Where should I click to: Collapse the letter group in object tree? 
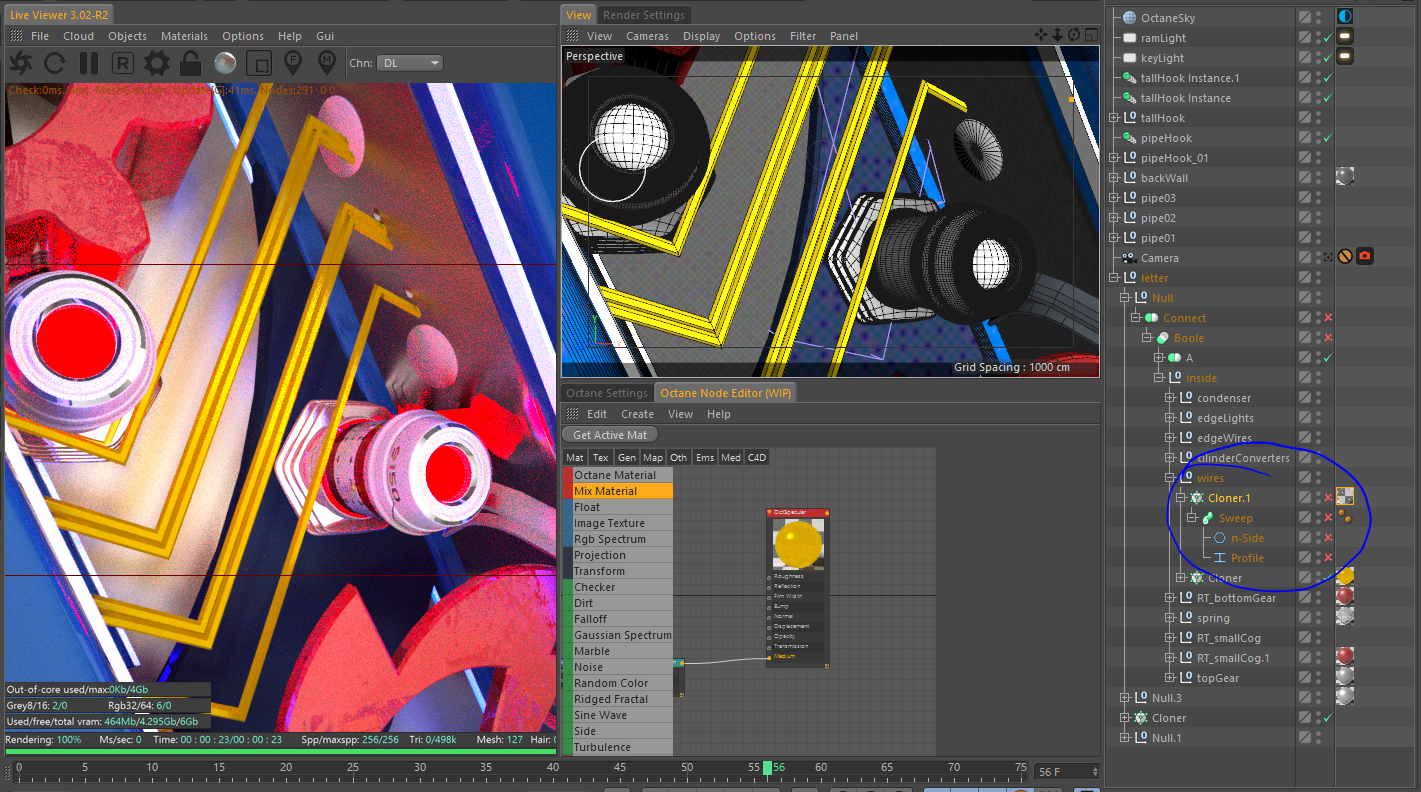[x=1115, y=278]
